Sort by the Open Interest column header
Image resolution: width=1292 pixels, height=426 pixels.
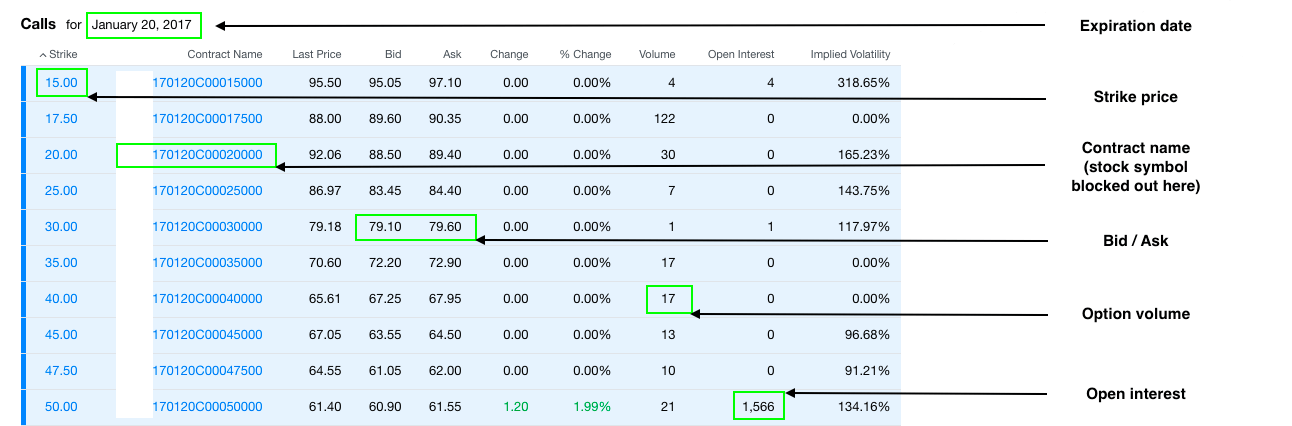(740, 55)
